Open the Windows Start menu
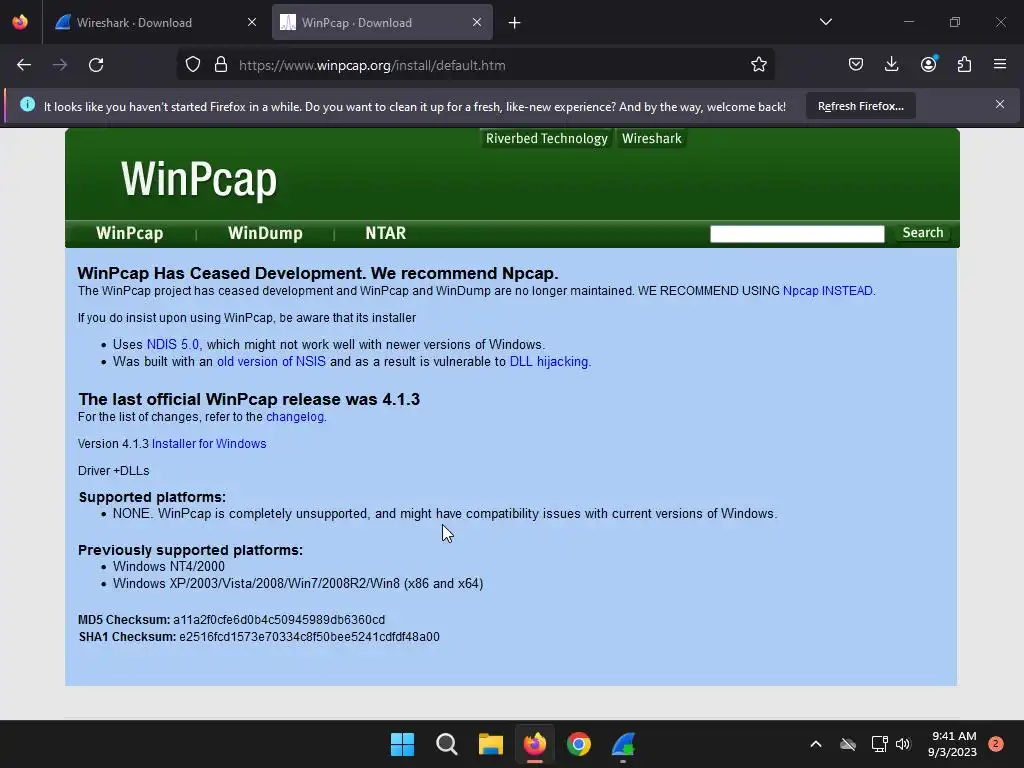This screenshot has width=1024, height=768. click(x=402, y=744)
